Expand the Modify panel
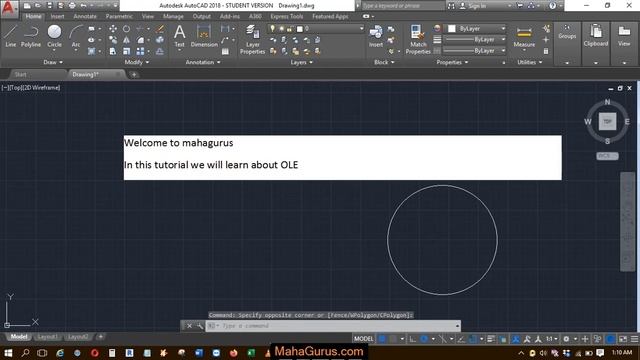 [x=137, y=62]
